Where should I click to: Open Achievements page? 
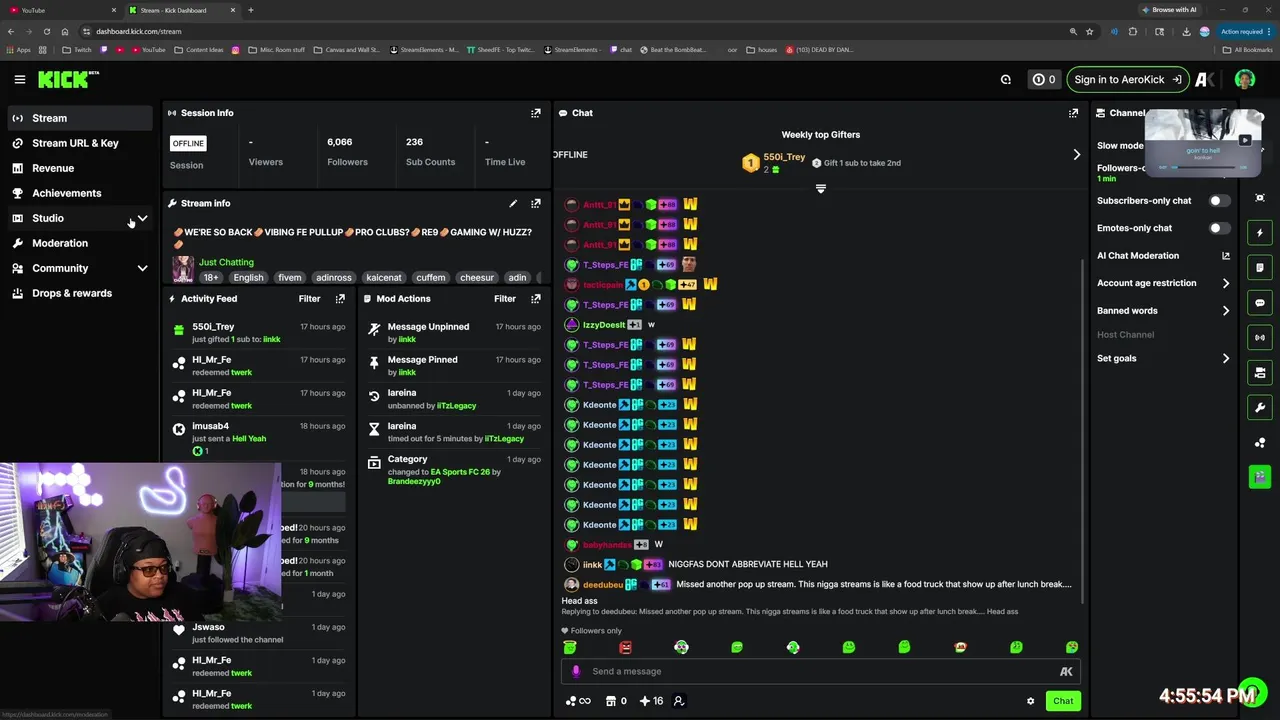[x=80, y=193]
